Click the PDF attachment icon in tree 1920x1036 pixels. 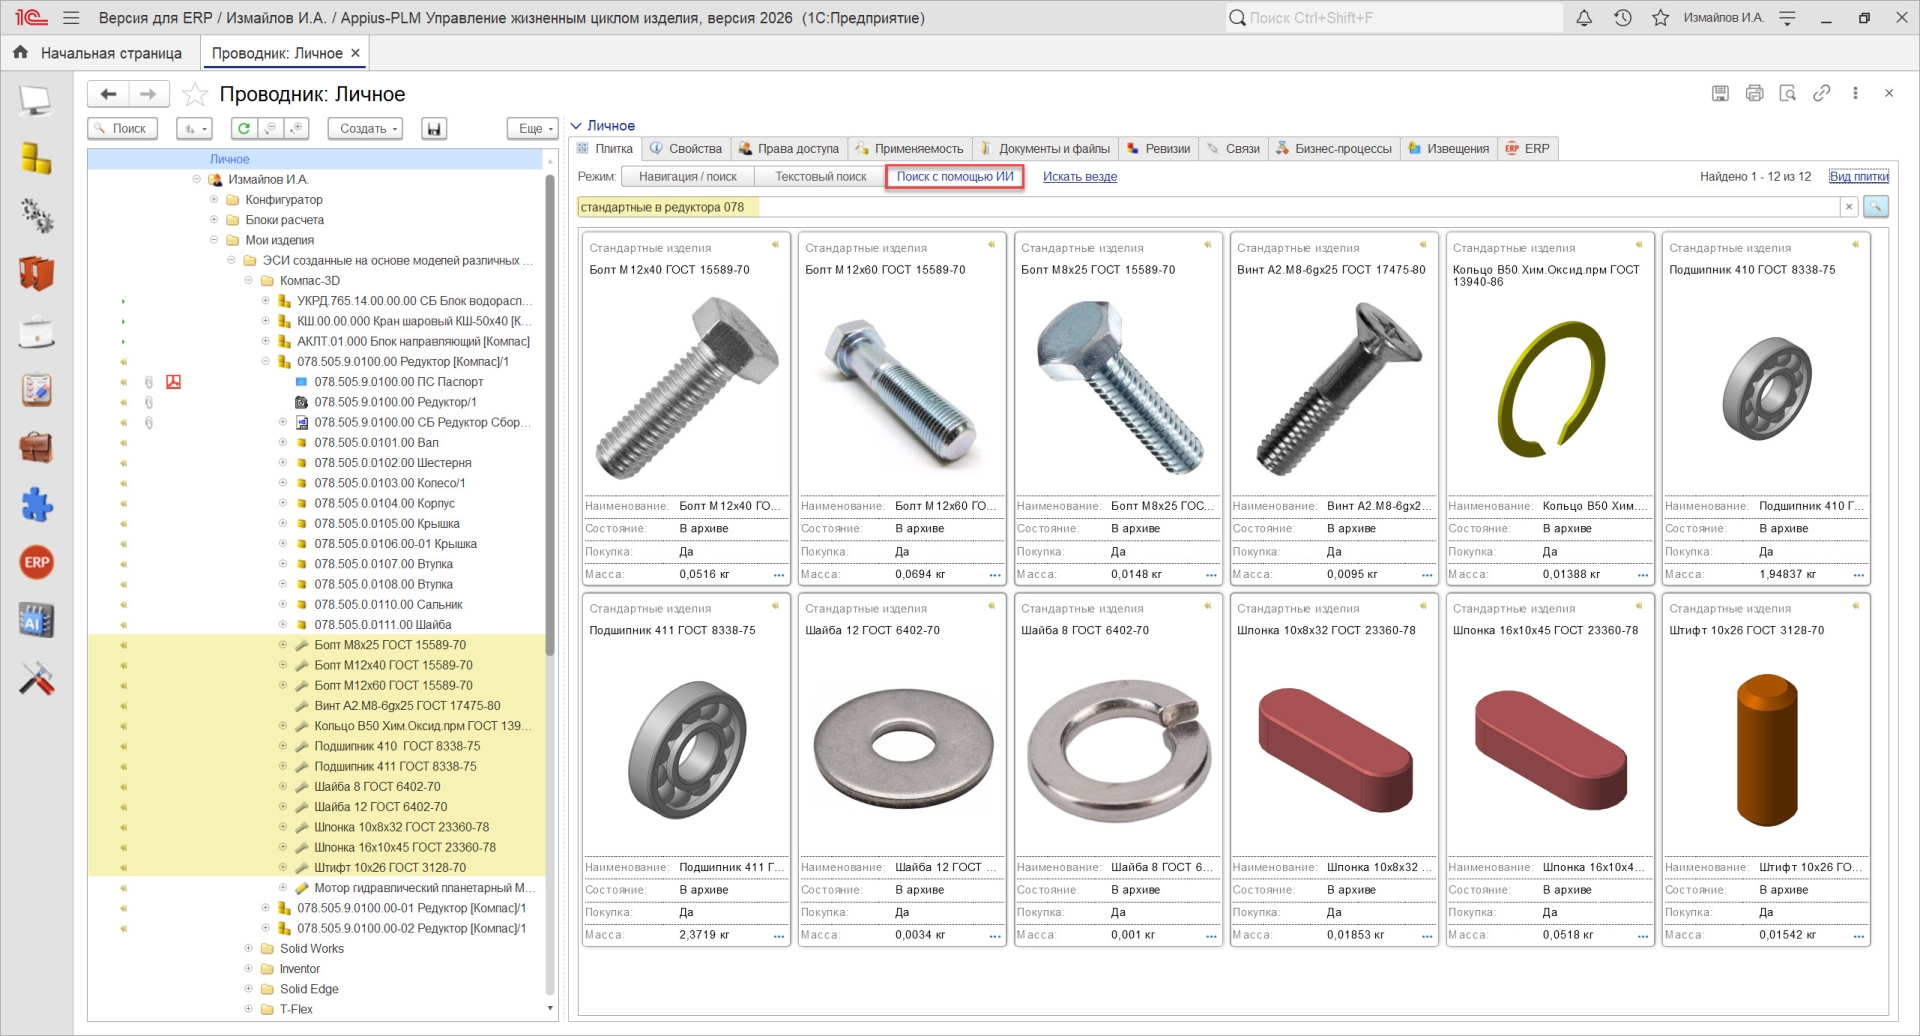pyautogui.click(x=173, y=382)
